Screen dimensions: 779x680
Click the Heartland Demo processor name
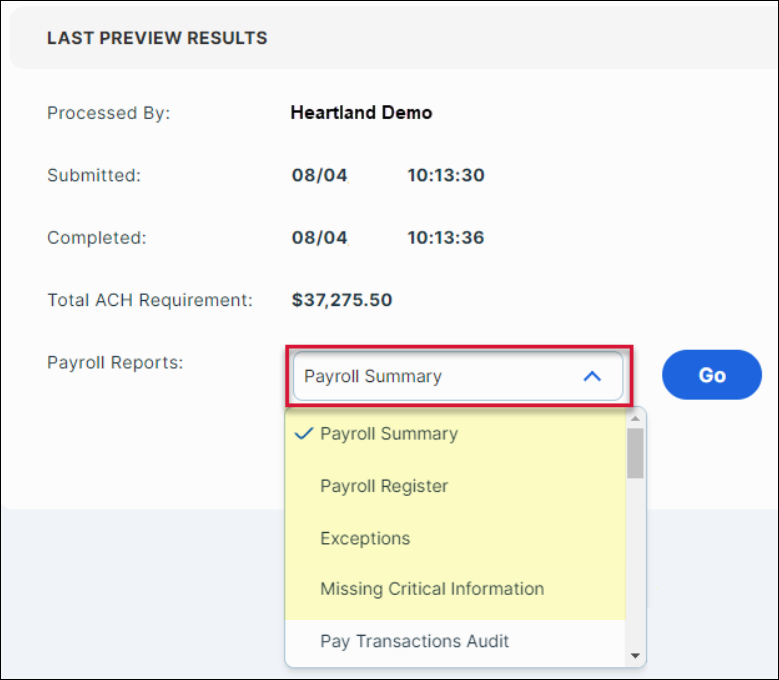click(x=361, y=113)
